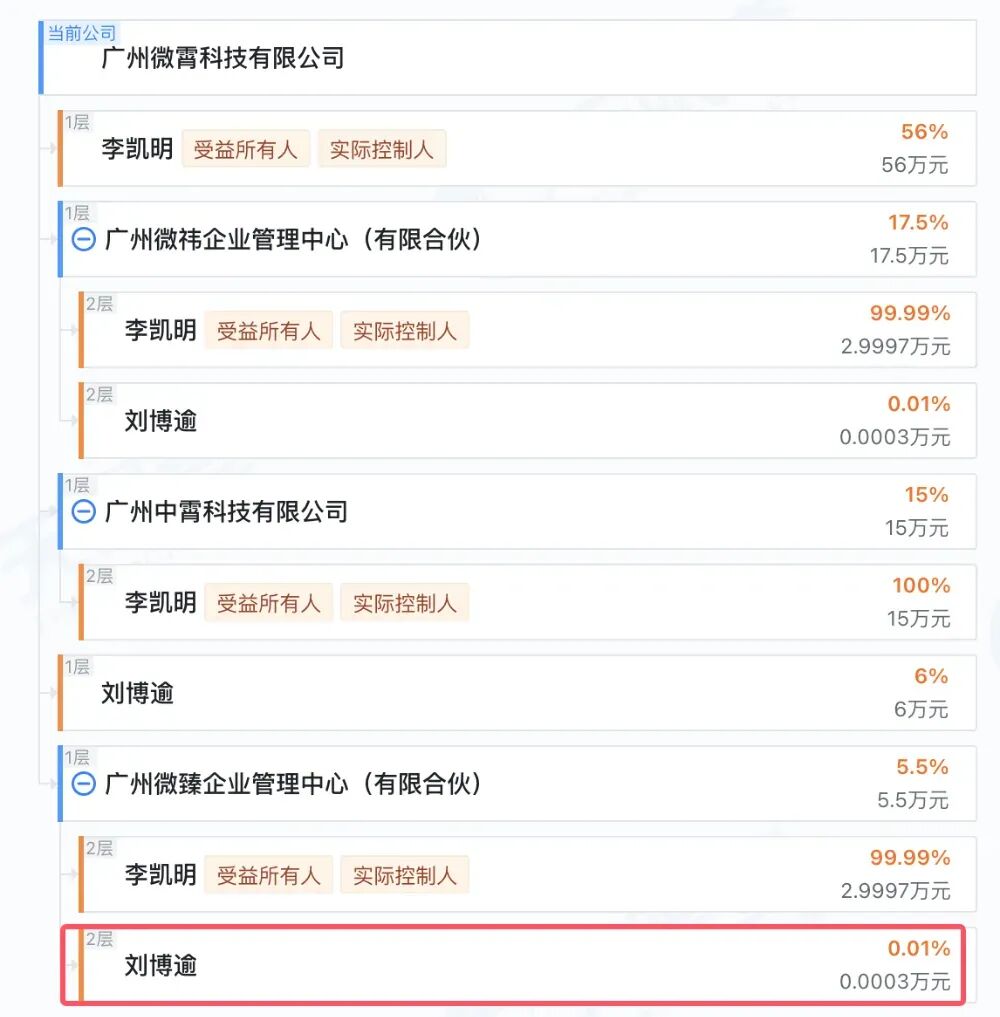Click the 15万元 amount under 广州中霄科技有限公司

pos(921,618)
